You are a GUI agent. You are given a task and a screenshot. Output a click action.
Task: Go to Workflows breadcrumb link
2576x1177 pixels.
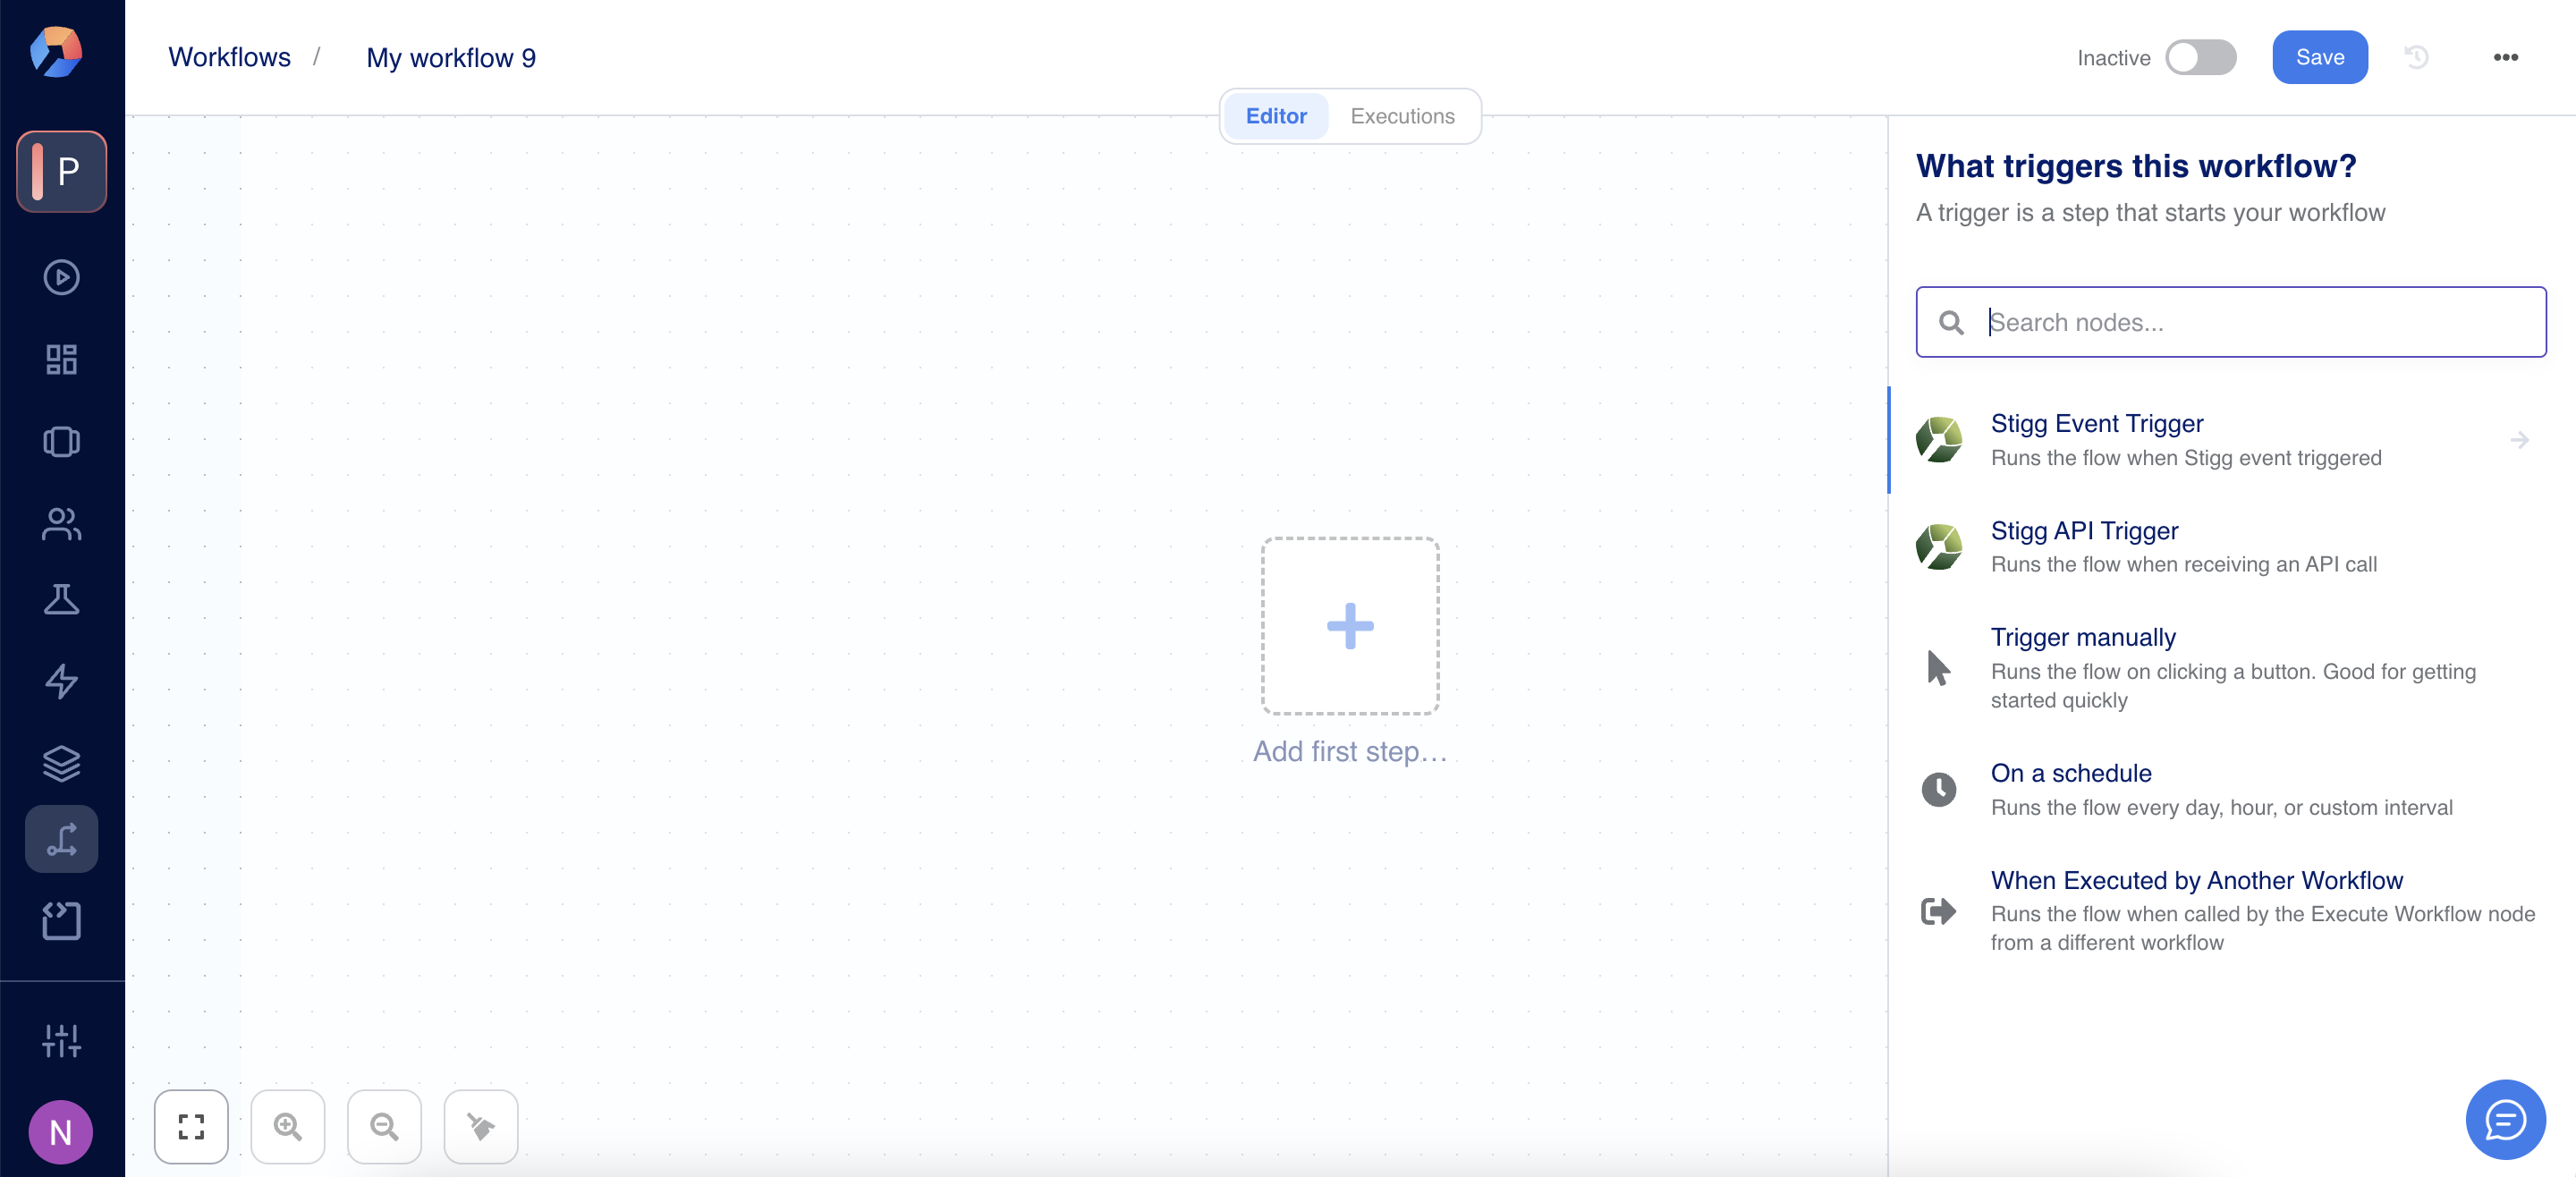click(x=229, y=57)
